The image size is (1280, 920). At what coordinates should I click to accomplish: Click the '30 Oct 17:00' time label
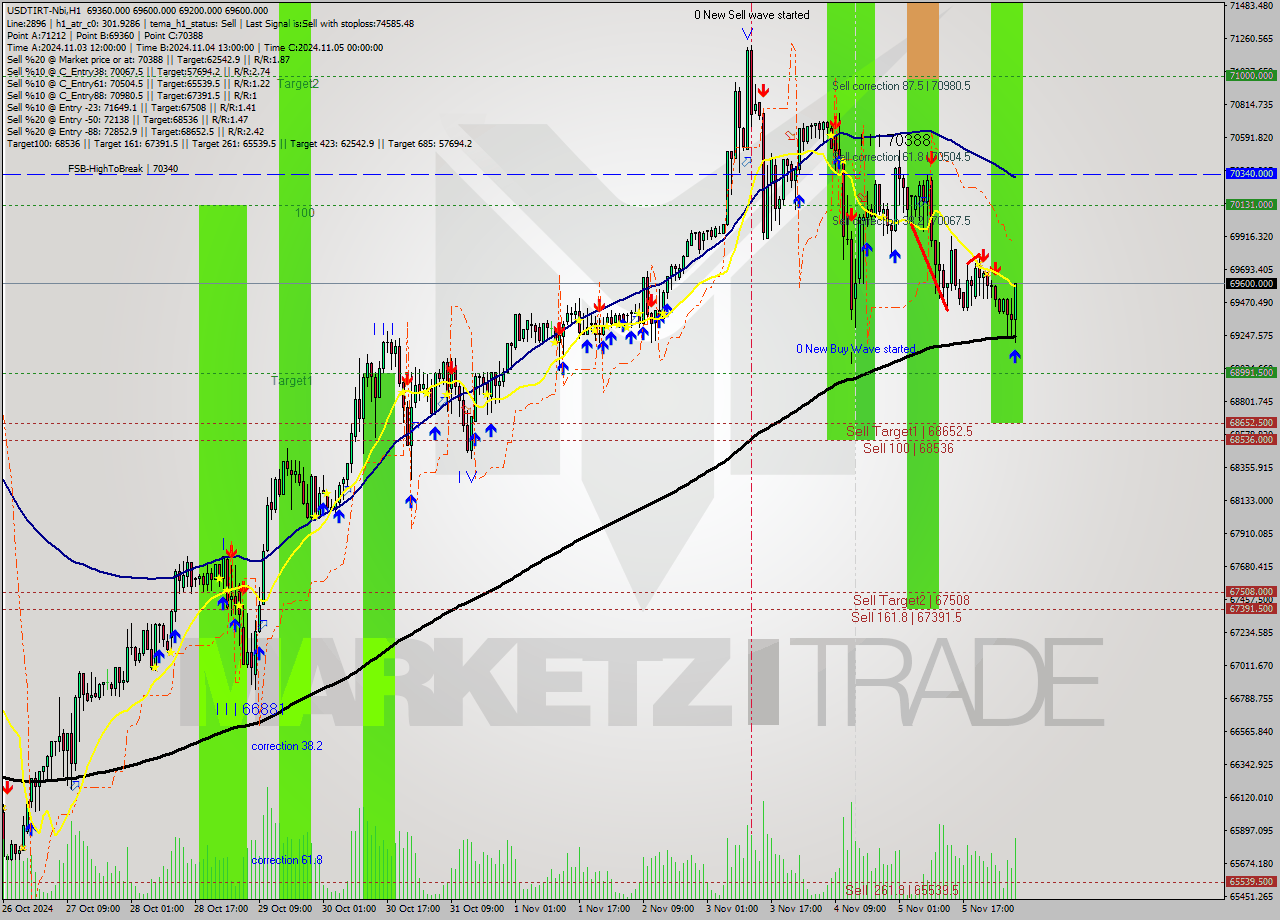pos(412,909)
